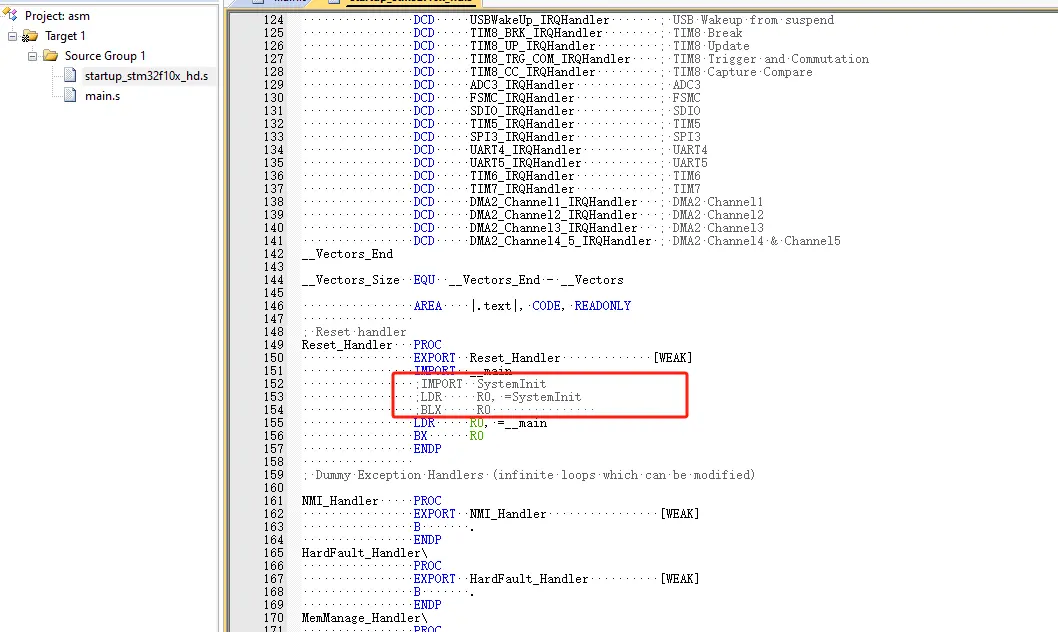Image resolution: width=1058 pixels, height=632 pixels.
Task: Click the 'B .' instruction on line 163
Action: [x=443, y=527]
